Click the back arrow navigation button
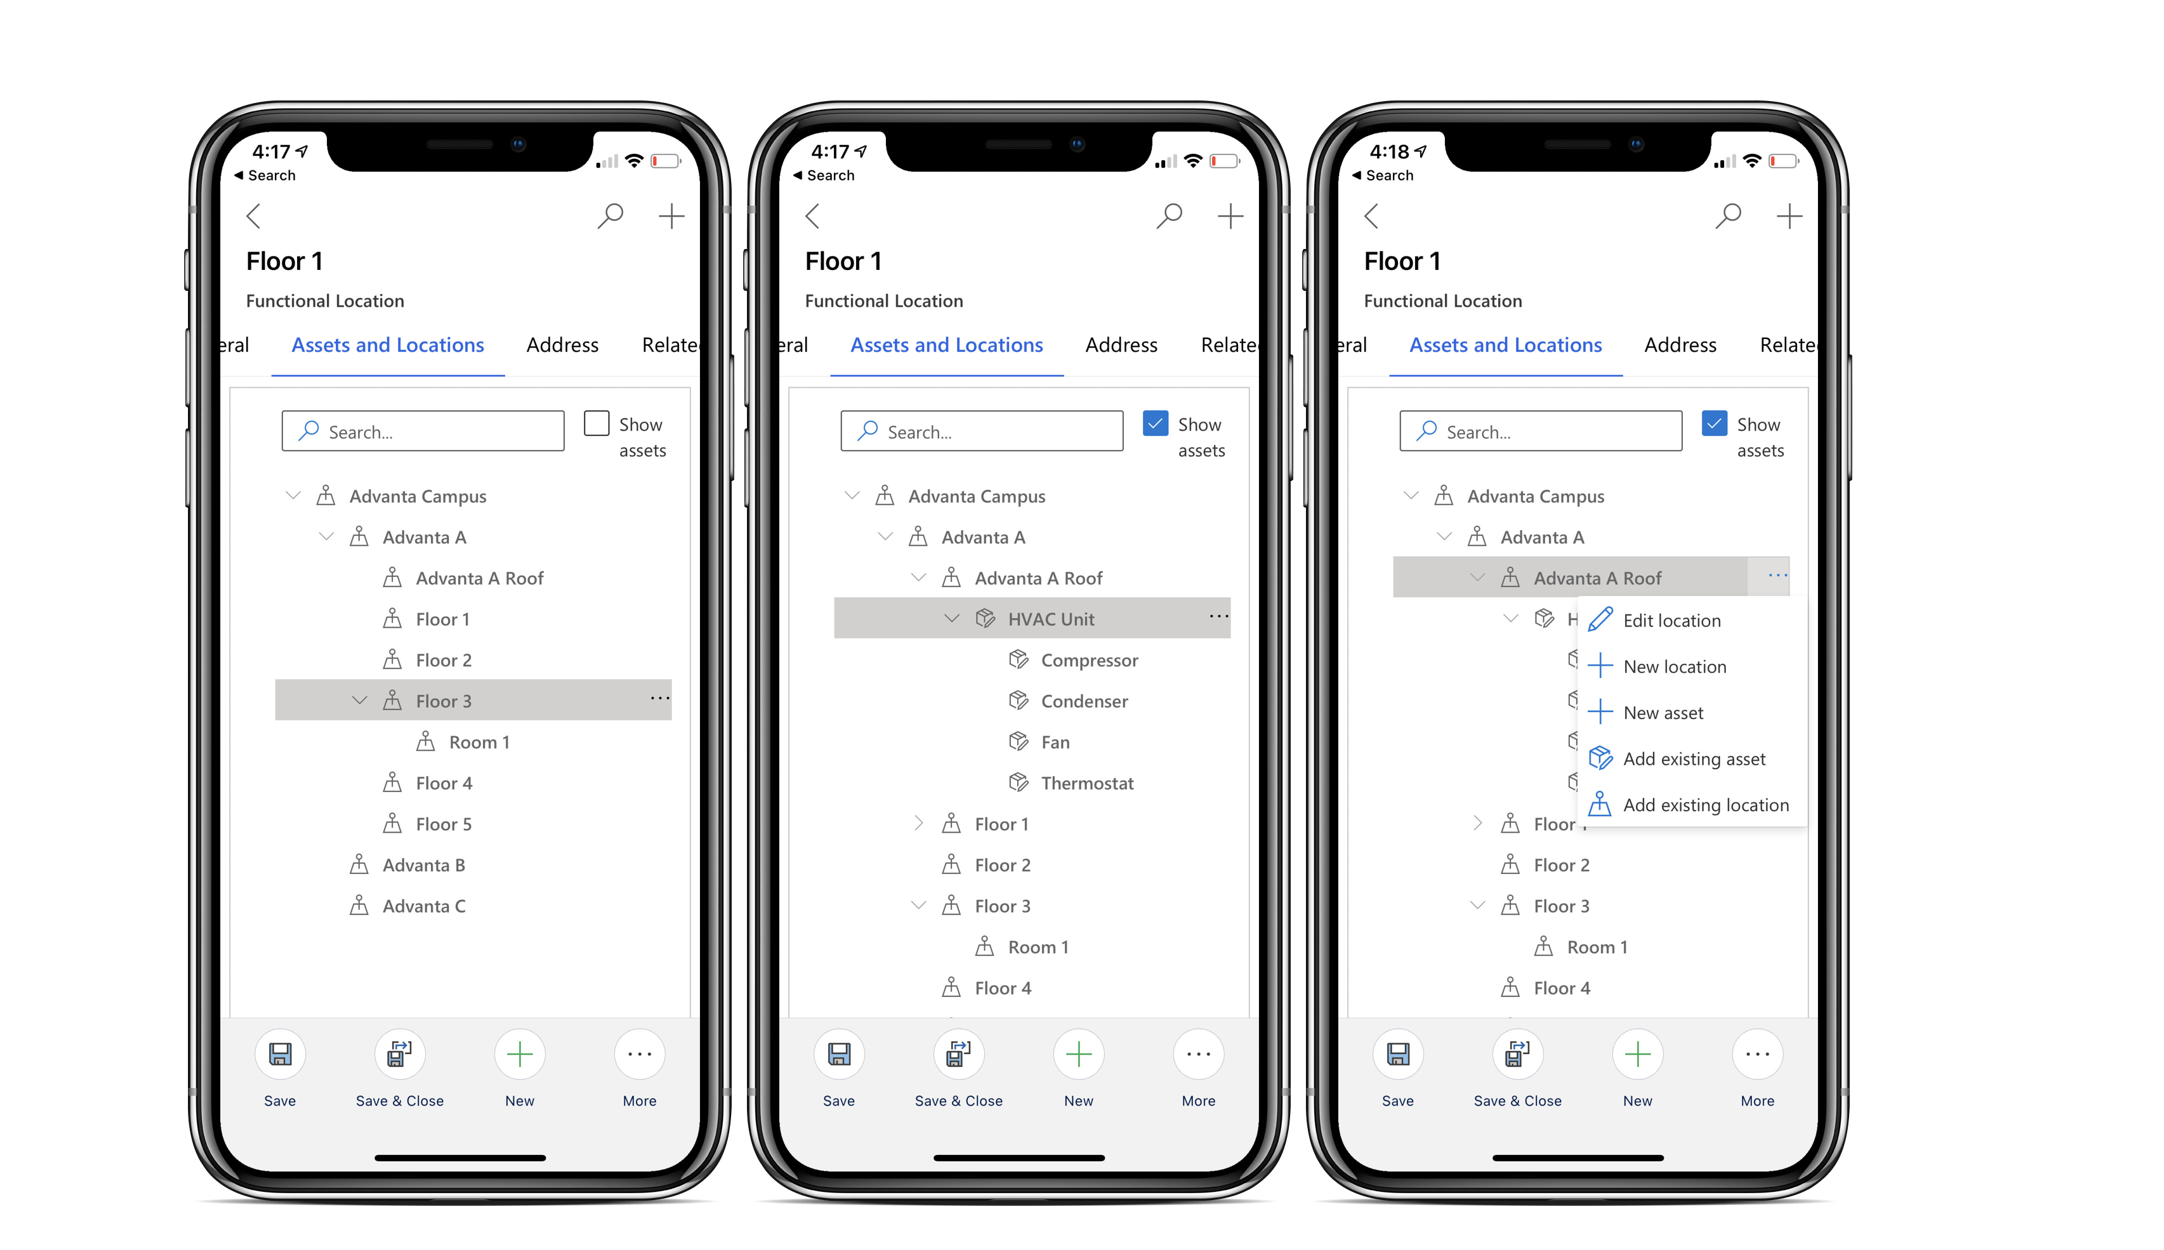Image resolution: width=2164 pixels, height=1250 pixels. click(257, 214)
